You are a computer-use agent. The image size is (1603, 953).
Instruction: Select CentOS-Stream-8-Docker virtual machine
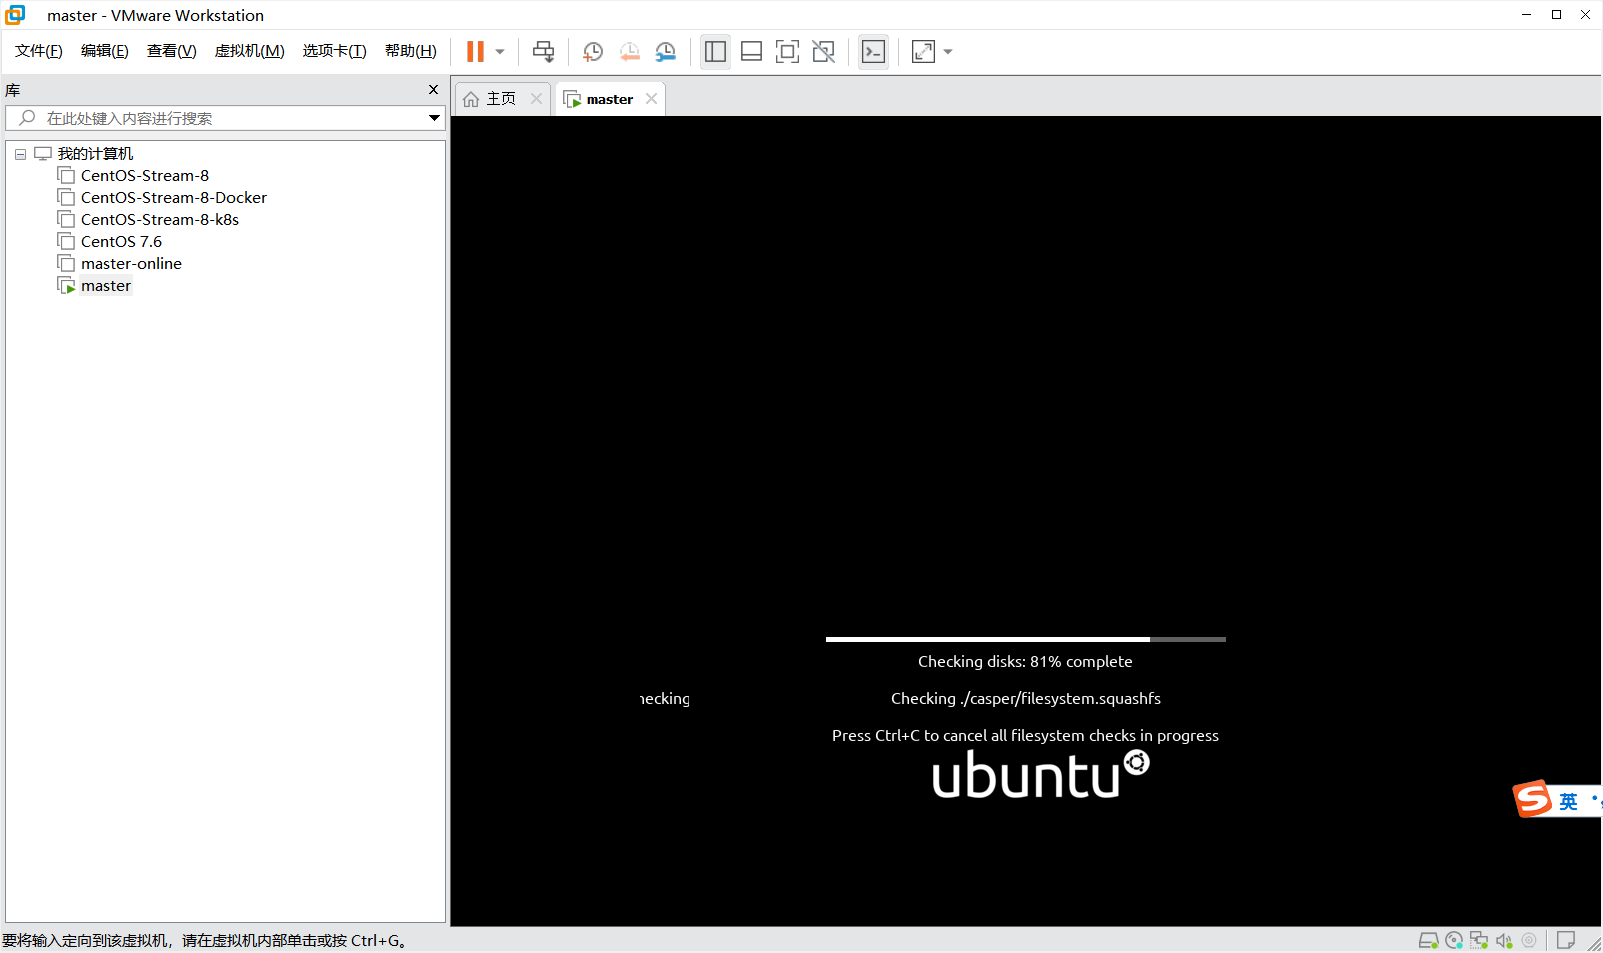pos(174,198)
